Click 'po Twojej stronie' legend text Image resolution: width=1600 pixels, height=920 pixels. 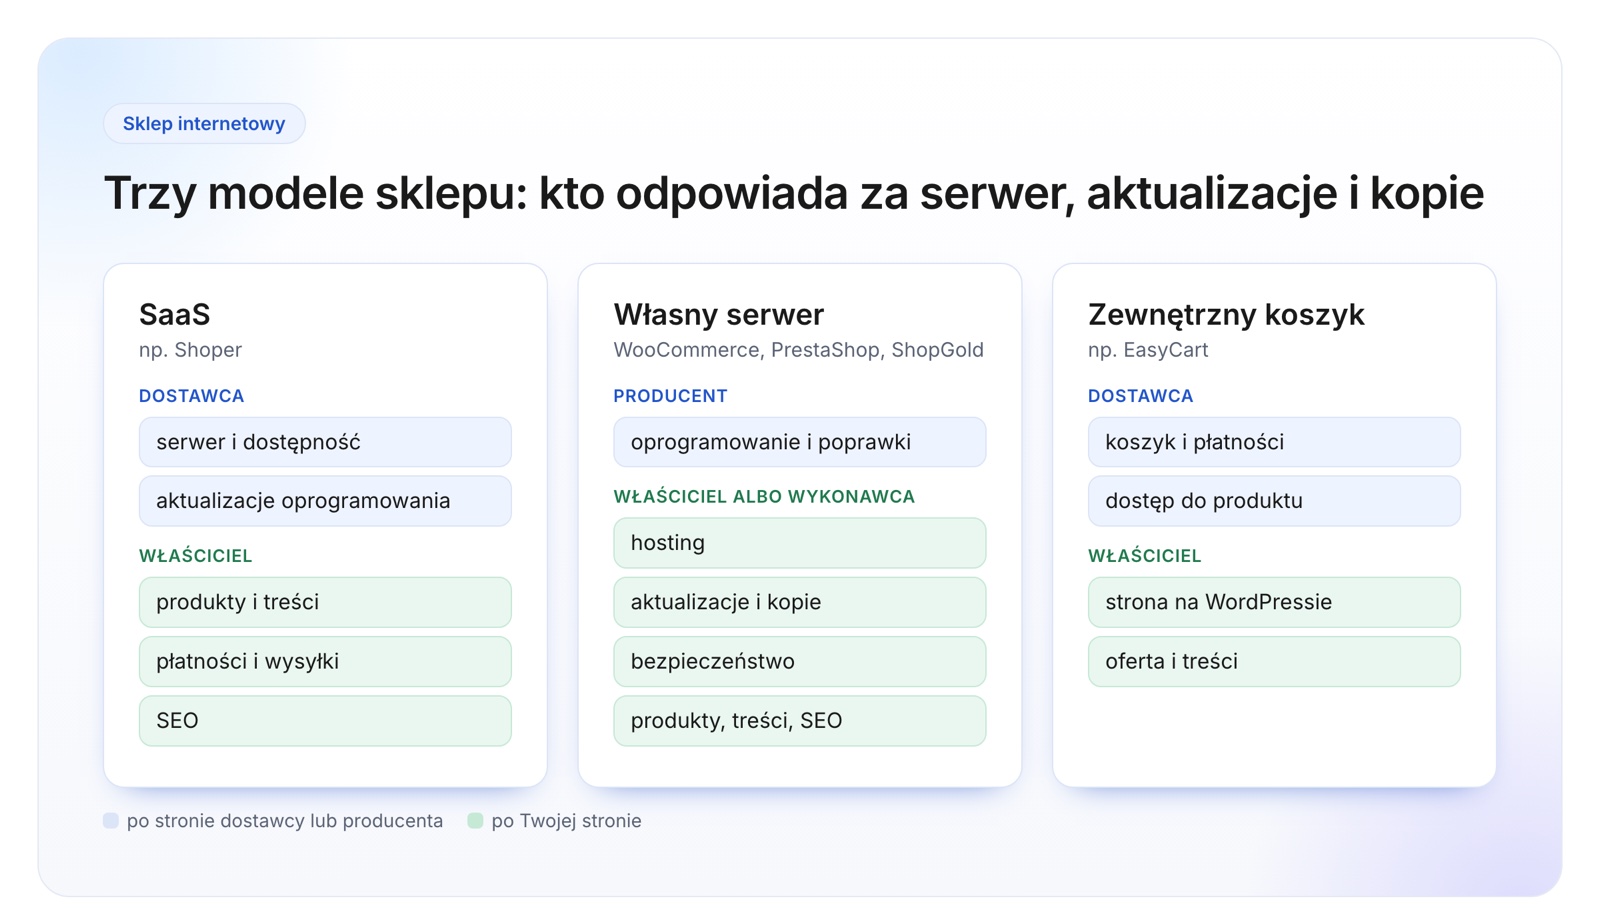566,821
